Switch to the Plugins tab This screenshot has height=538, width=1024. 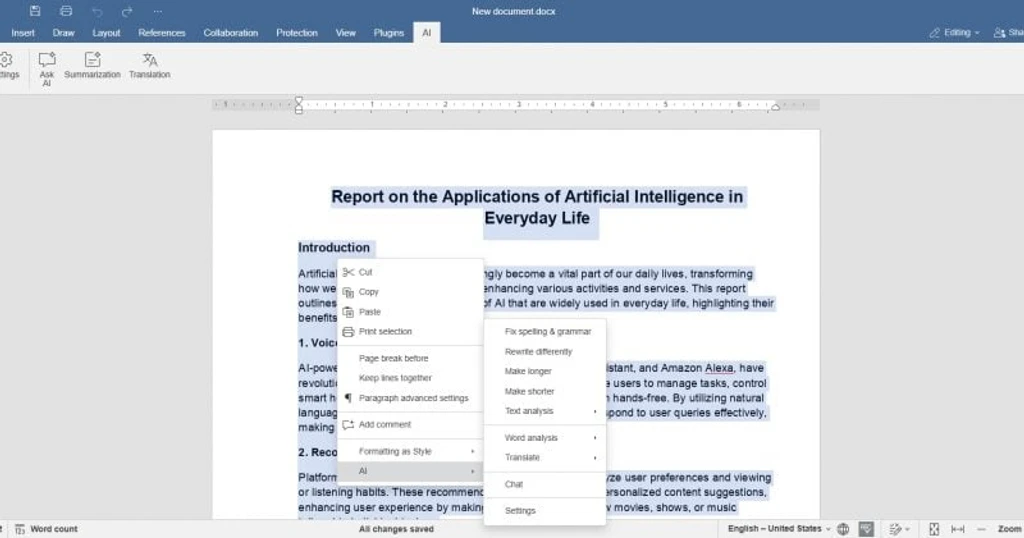[x=389, y=33]
